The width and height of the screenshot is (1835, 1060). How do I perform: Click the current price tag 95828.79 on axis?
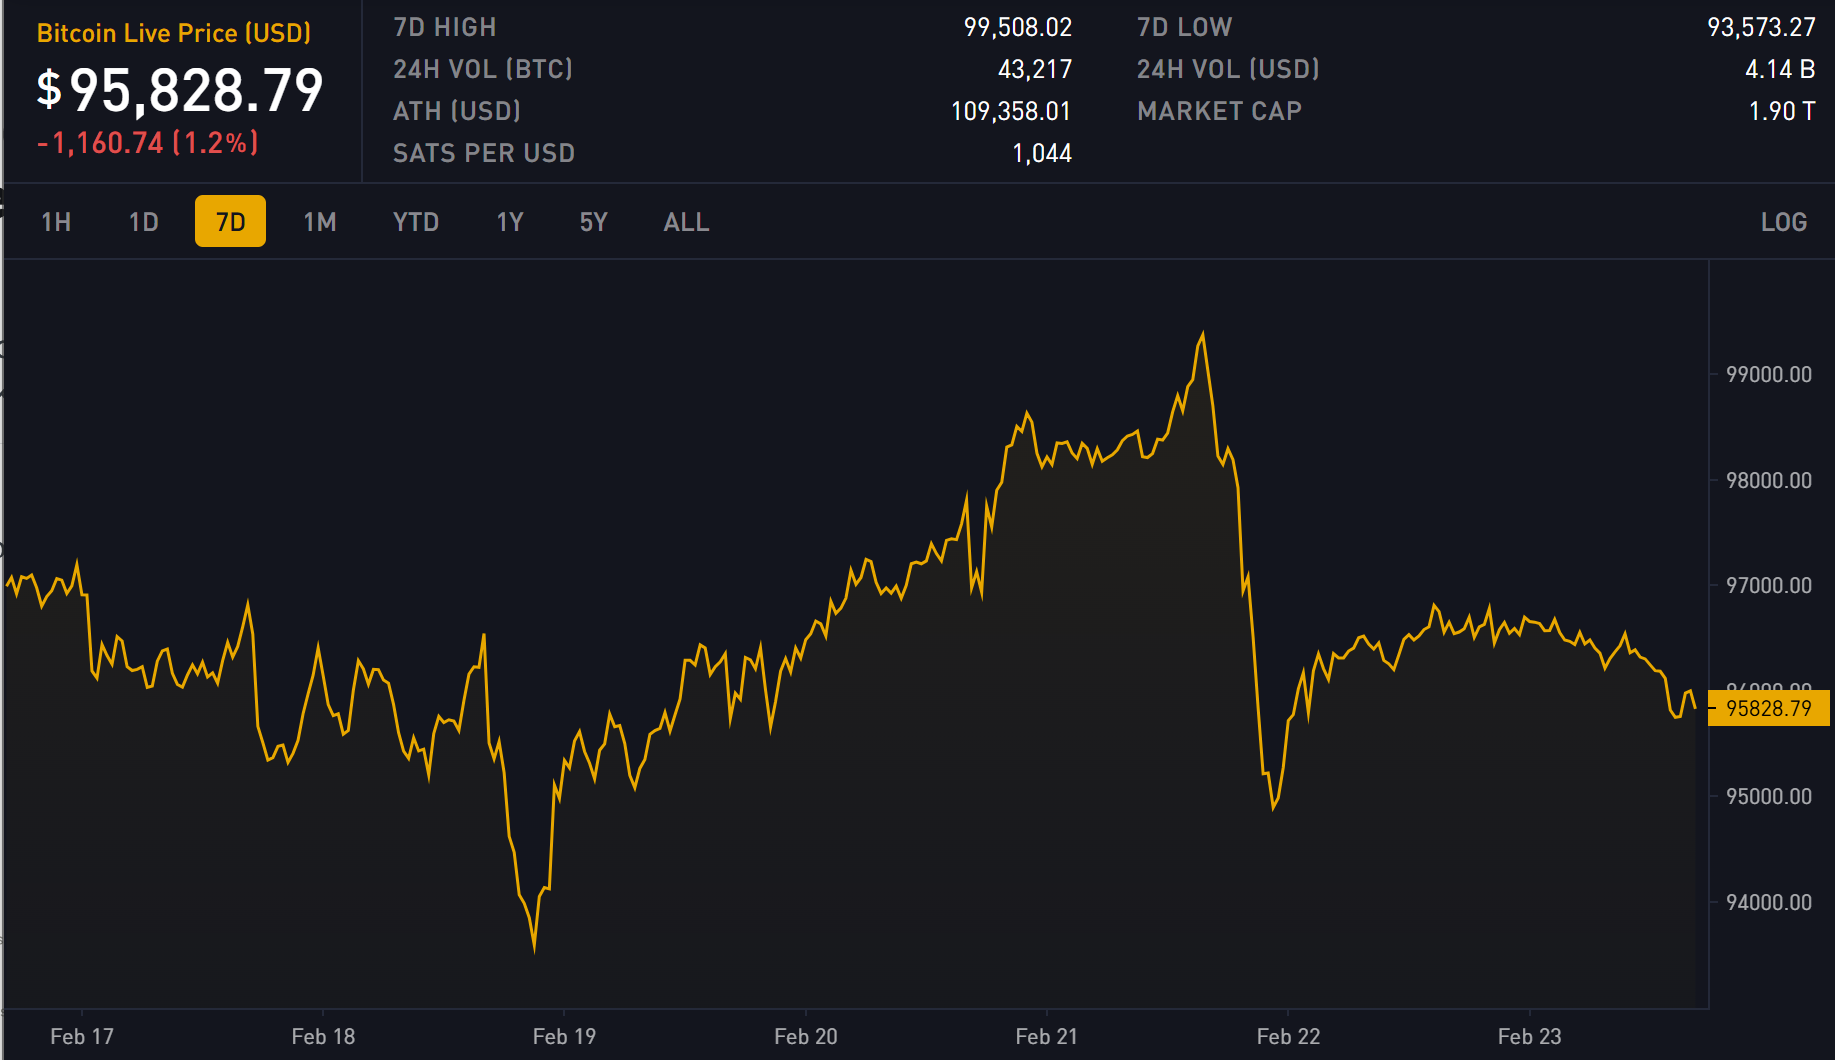[1768, 709]
